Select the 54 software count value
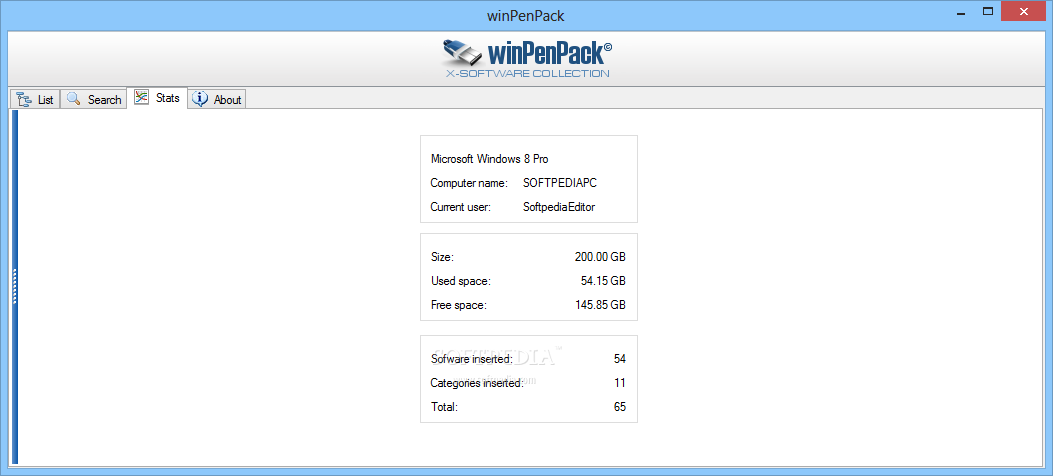This screenshot has width=1053, height=476. click(x=620, y=359)
